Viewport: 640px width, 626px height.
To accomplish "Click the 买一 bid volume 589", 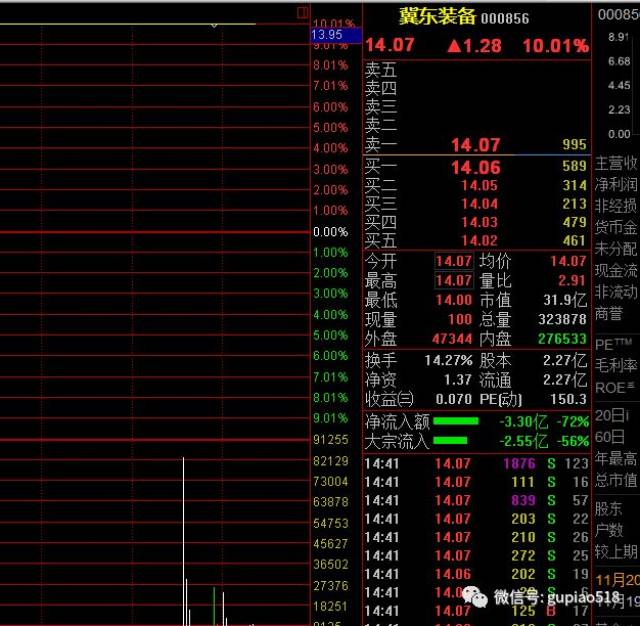I will pyautogui.click(x=574, y=166).
